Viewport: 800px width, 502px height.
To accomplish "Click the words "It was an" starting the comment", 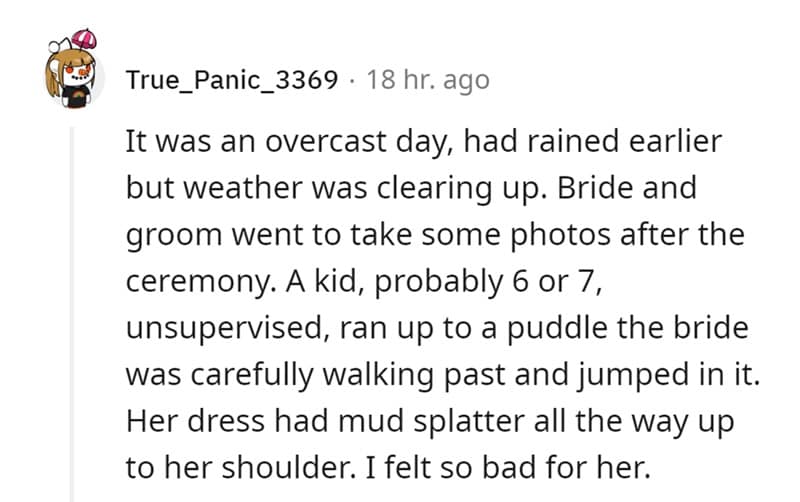I will pos(186,141).
